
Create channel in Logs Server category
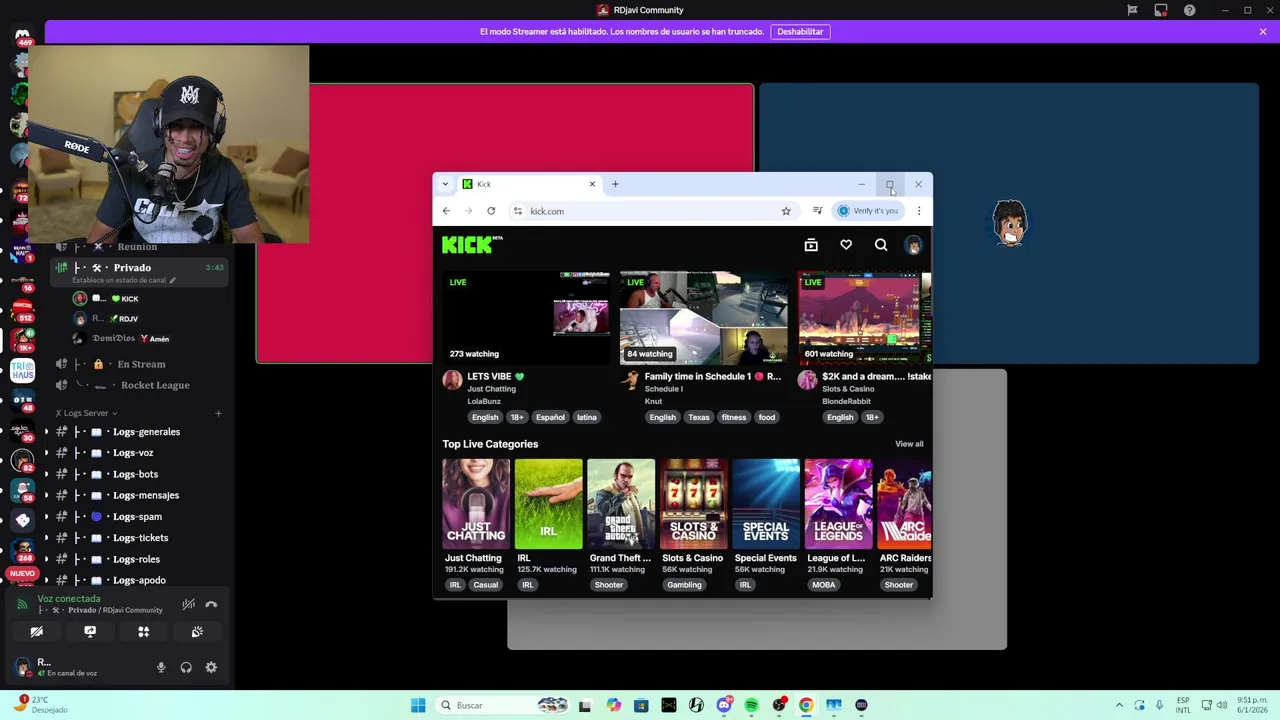[x=218, y=413]
